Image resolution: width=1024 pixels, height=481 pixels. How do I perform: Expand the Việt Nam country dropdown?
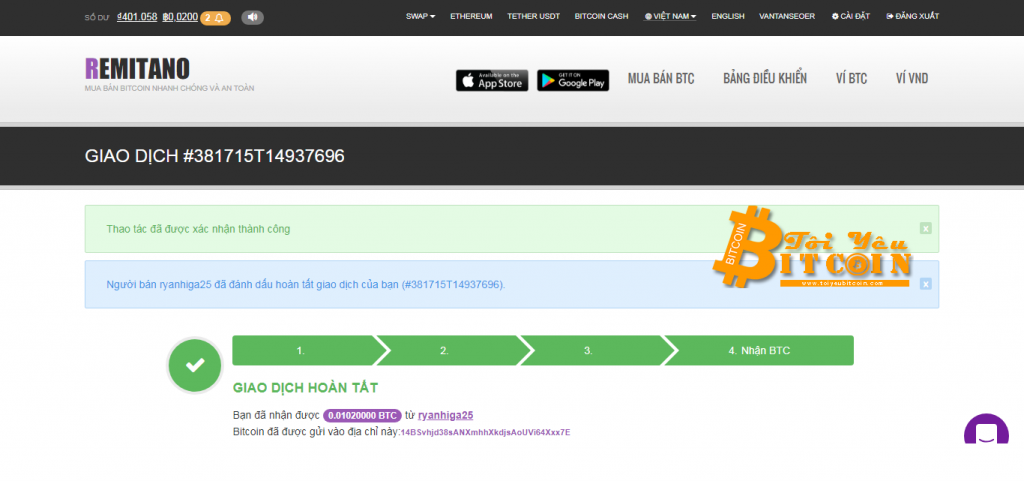(671, 17)
